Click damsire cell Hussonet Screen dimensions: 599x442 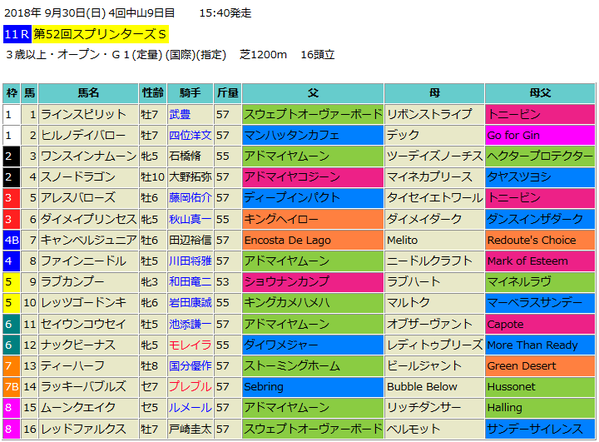point(540,387)
